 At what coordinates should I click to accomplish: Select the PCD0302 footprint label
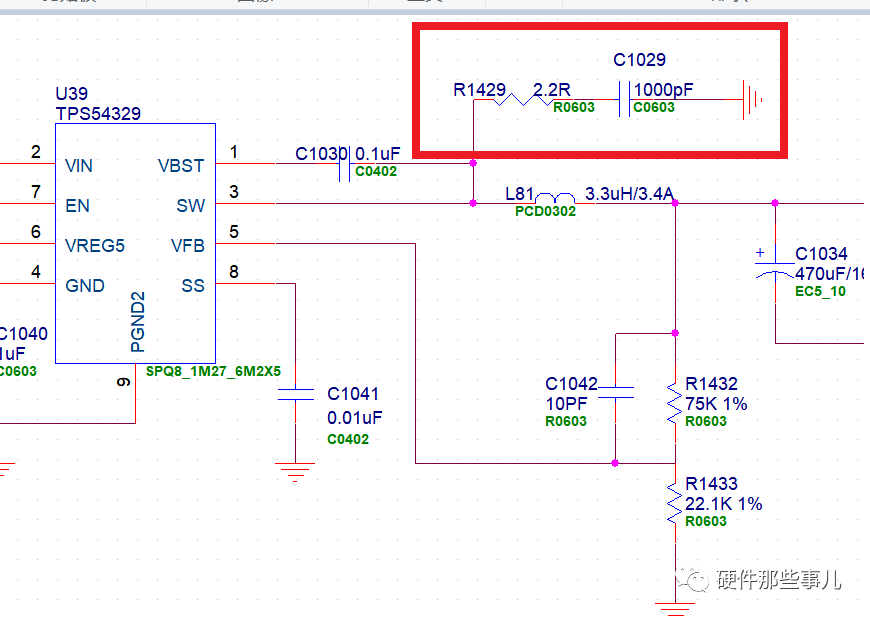(x=545, y=212)
